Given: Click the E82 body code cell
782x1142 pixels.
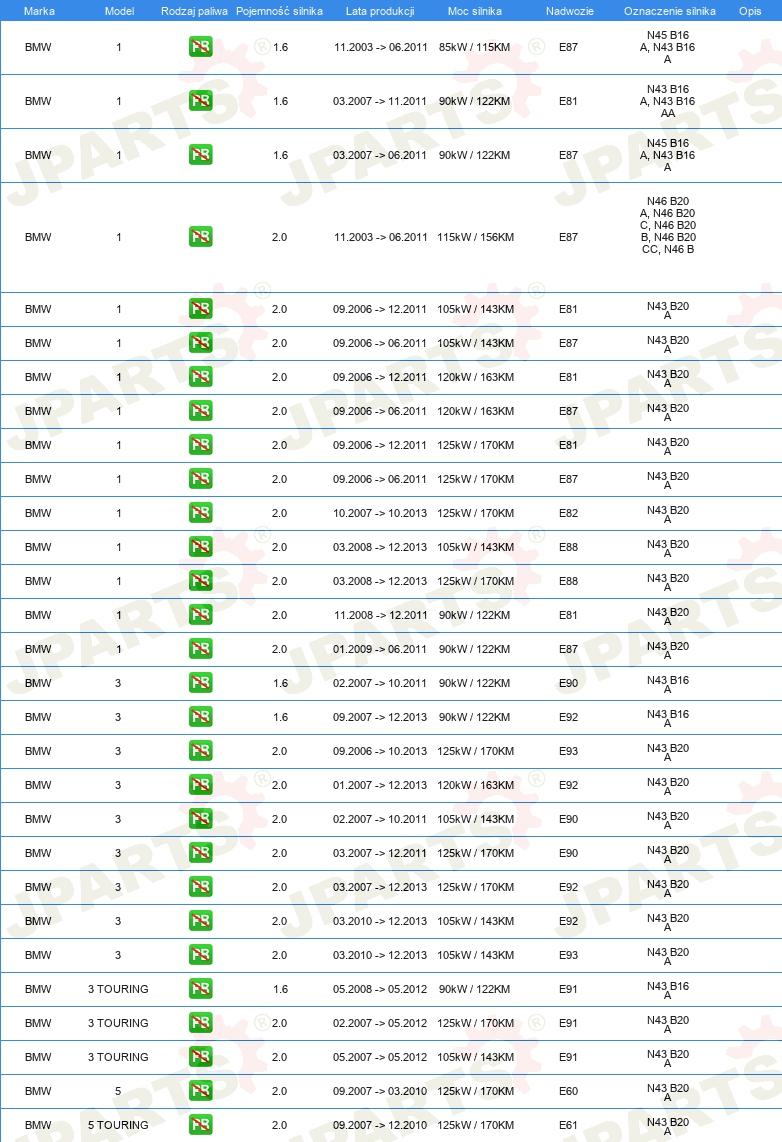Looking at the screenshot, I should click(569, 513).
